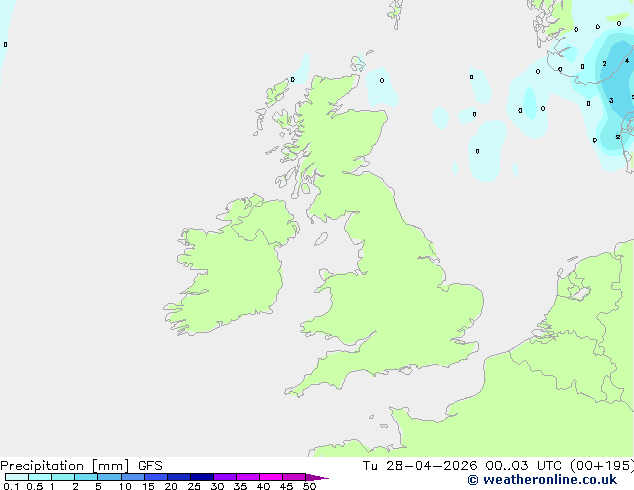Click the above-50 mm arrow legend tip
The width and height of the screenshot is (634, 490).
317,477
